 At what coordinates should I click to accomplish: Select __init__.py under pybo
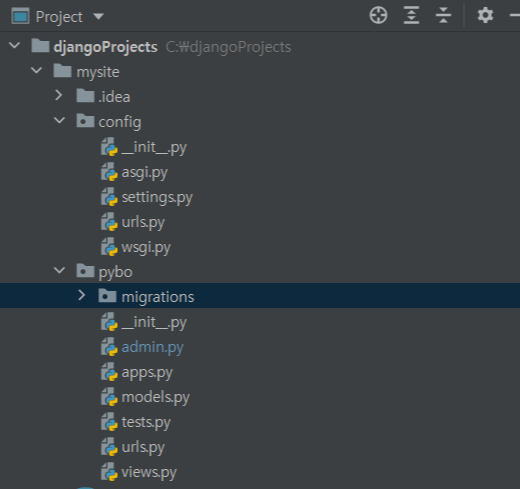(154, 322)
